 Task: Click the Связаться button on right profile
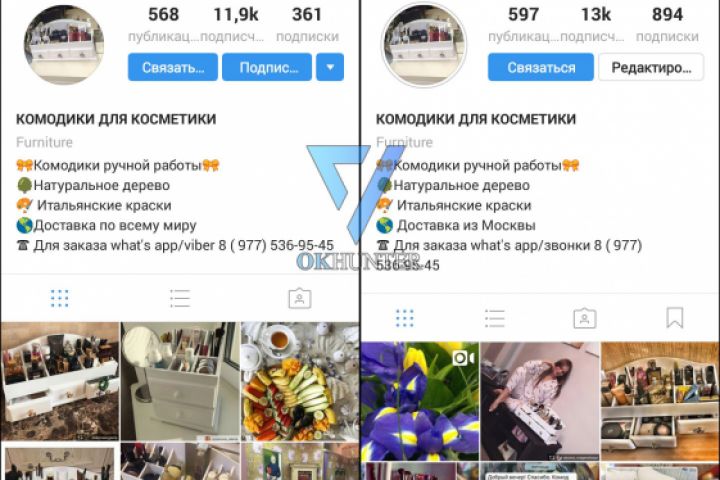pyautogui.click(x=540, y=67)
